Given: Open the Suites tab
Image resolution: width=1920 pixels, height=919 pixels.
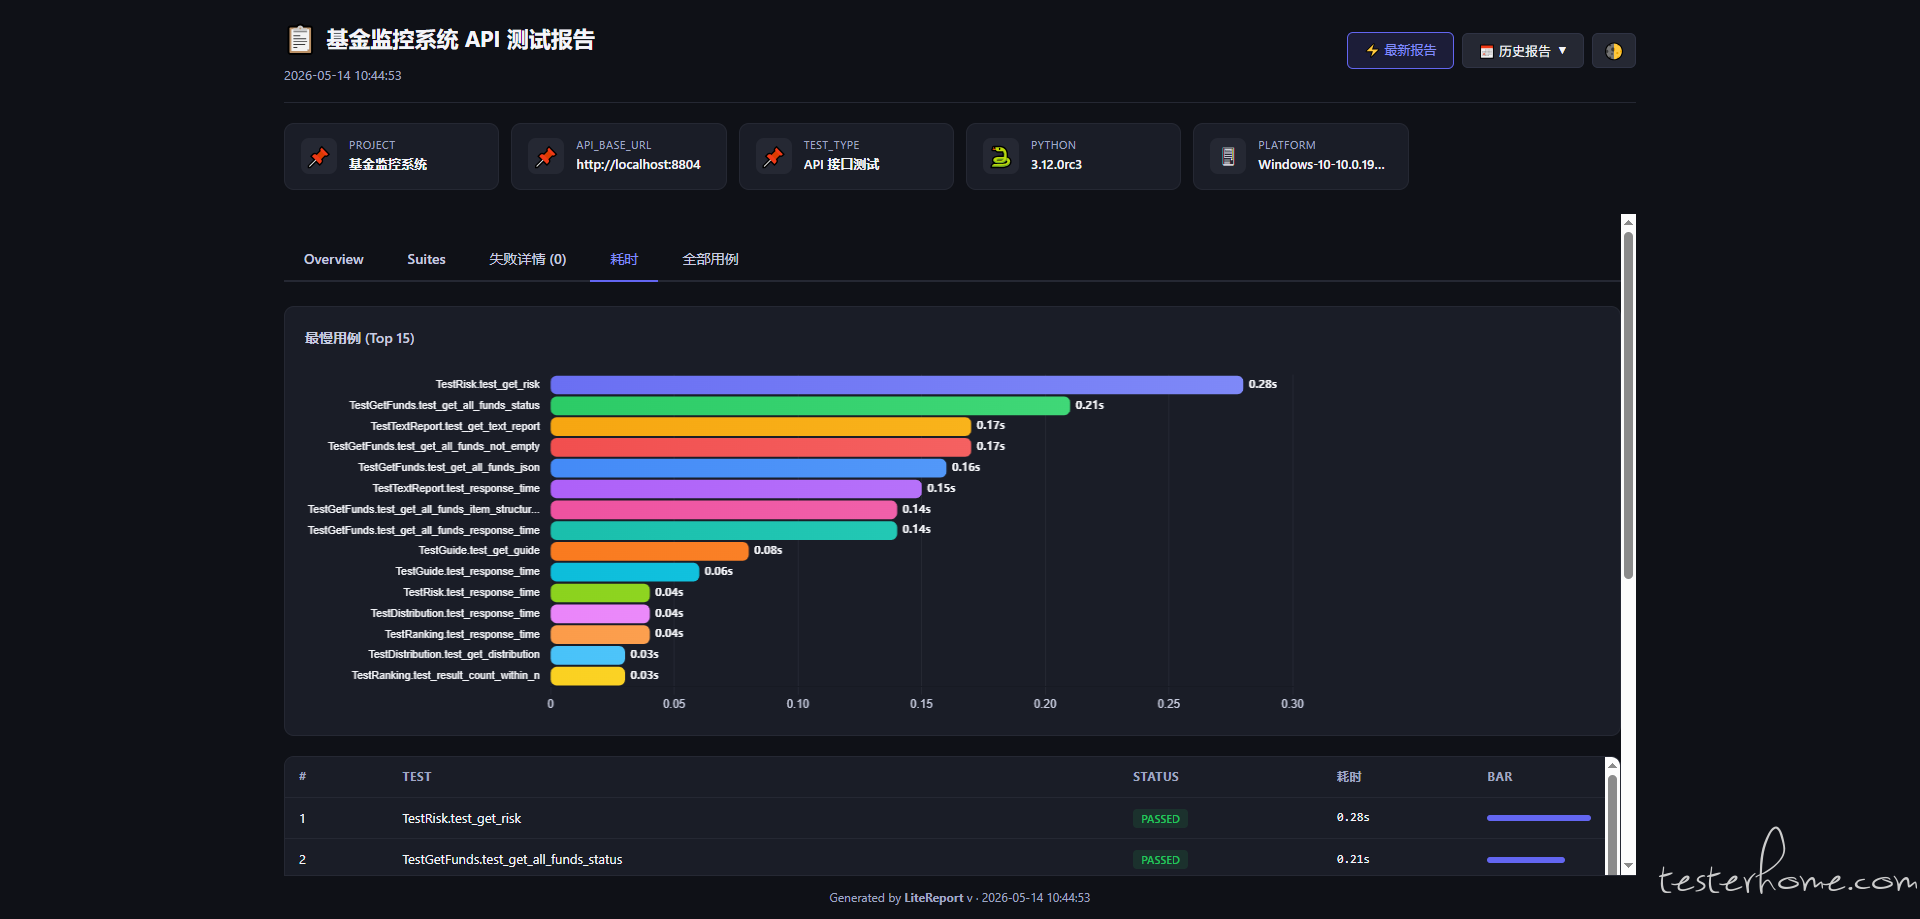Looking at the screenshot, I should tap(426, 259).
